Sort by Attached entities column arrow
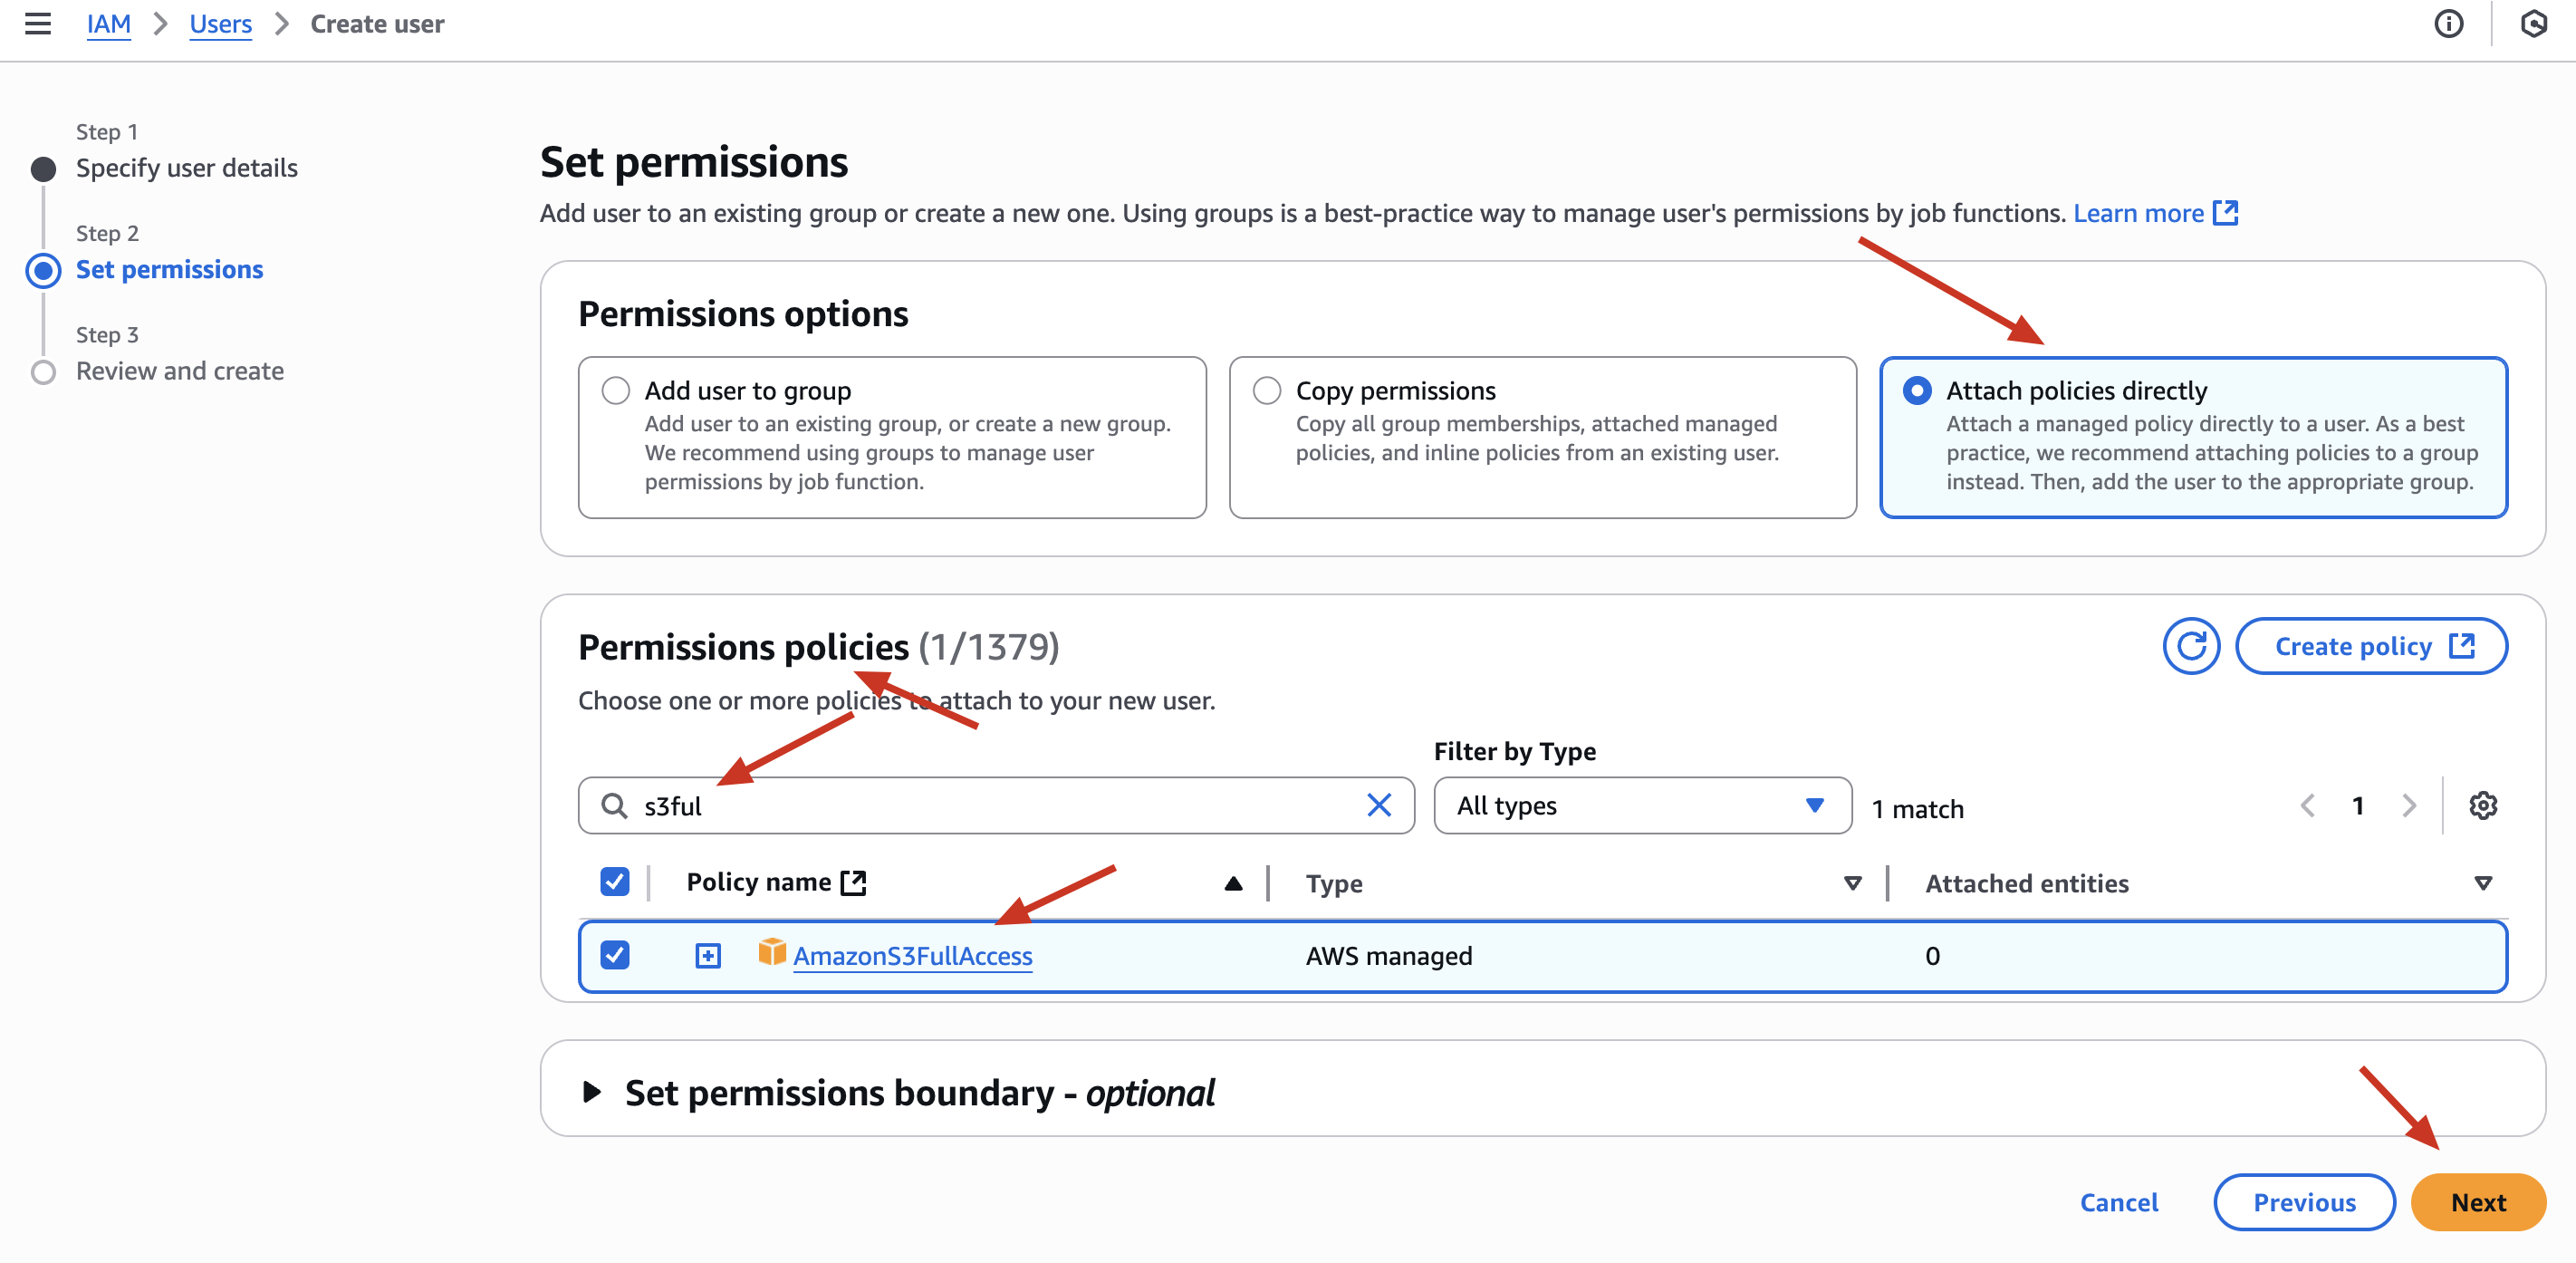Screen dimensions: 2576x1263 point(2482,883)
